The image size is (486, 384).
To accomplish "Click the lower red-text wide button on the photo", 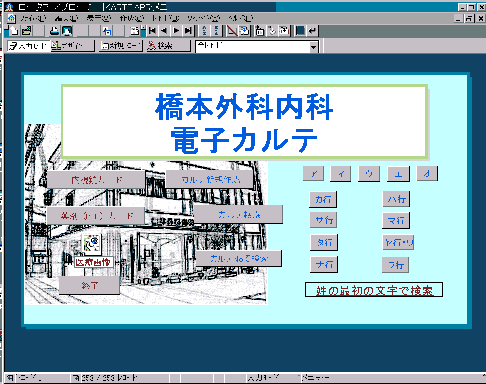I will (96, 216).
